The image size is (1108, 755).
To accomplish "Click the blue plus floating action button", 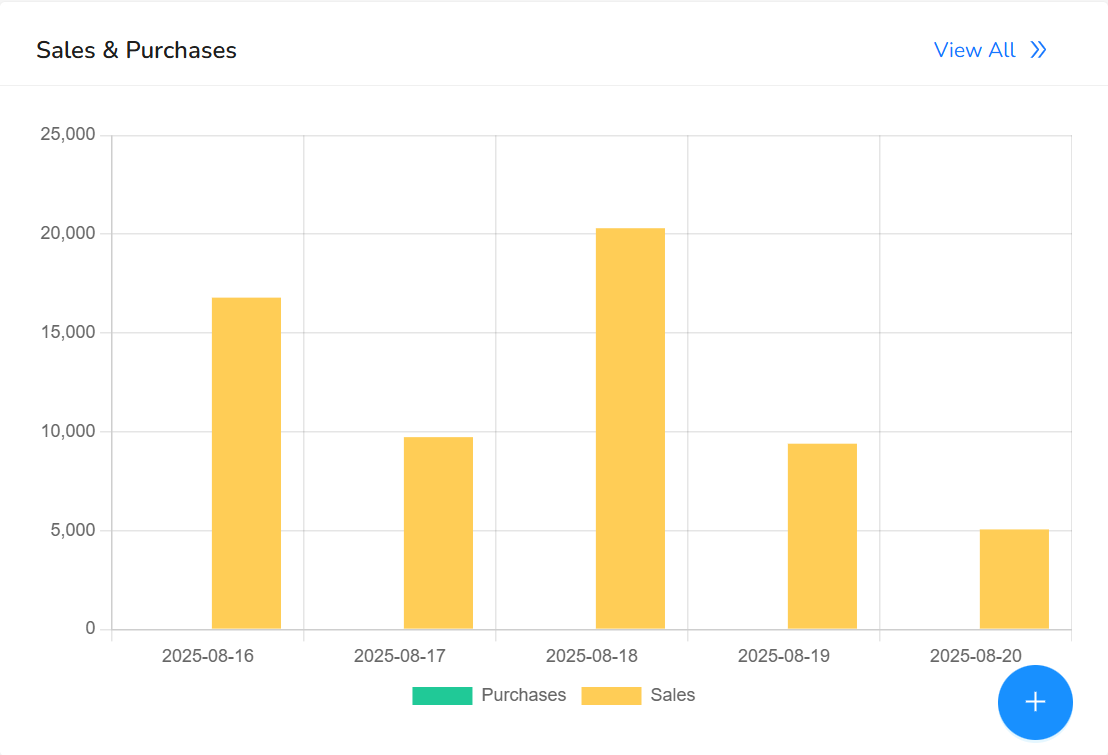I will tap(1035, 702).
